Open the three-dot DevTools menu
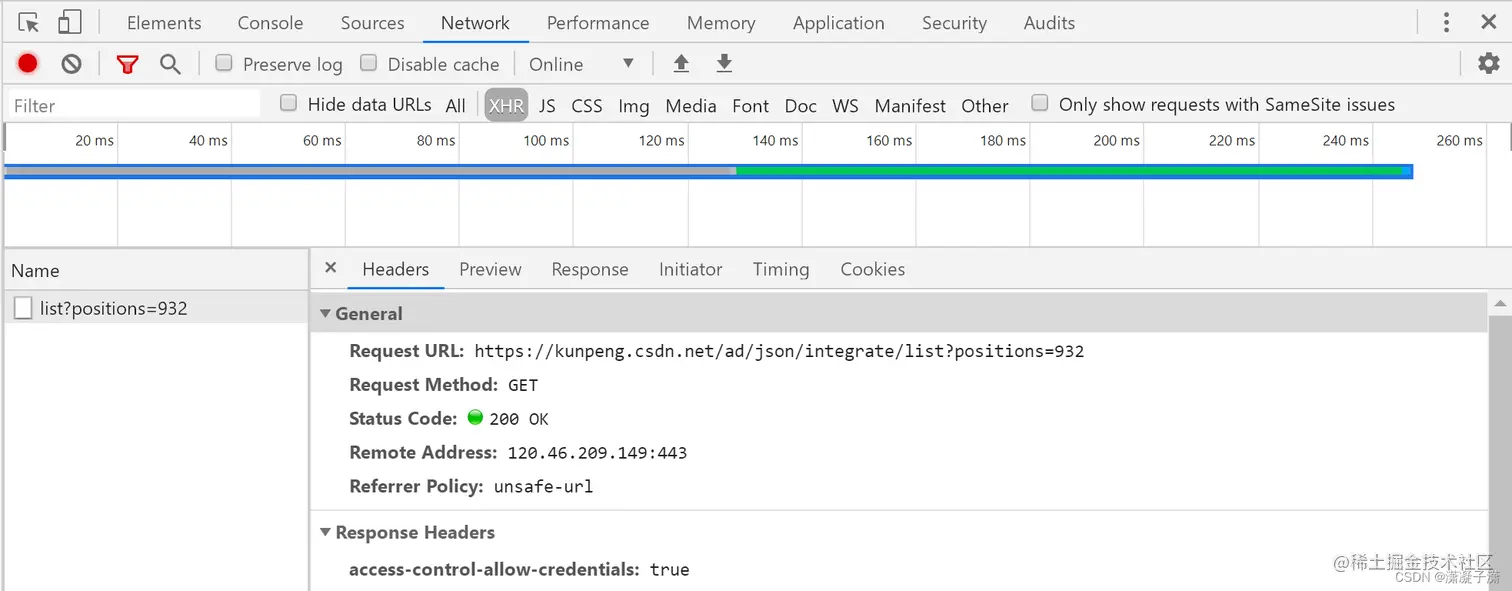The image size is (1512, 591). (x=1446, y=21)
